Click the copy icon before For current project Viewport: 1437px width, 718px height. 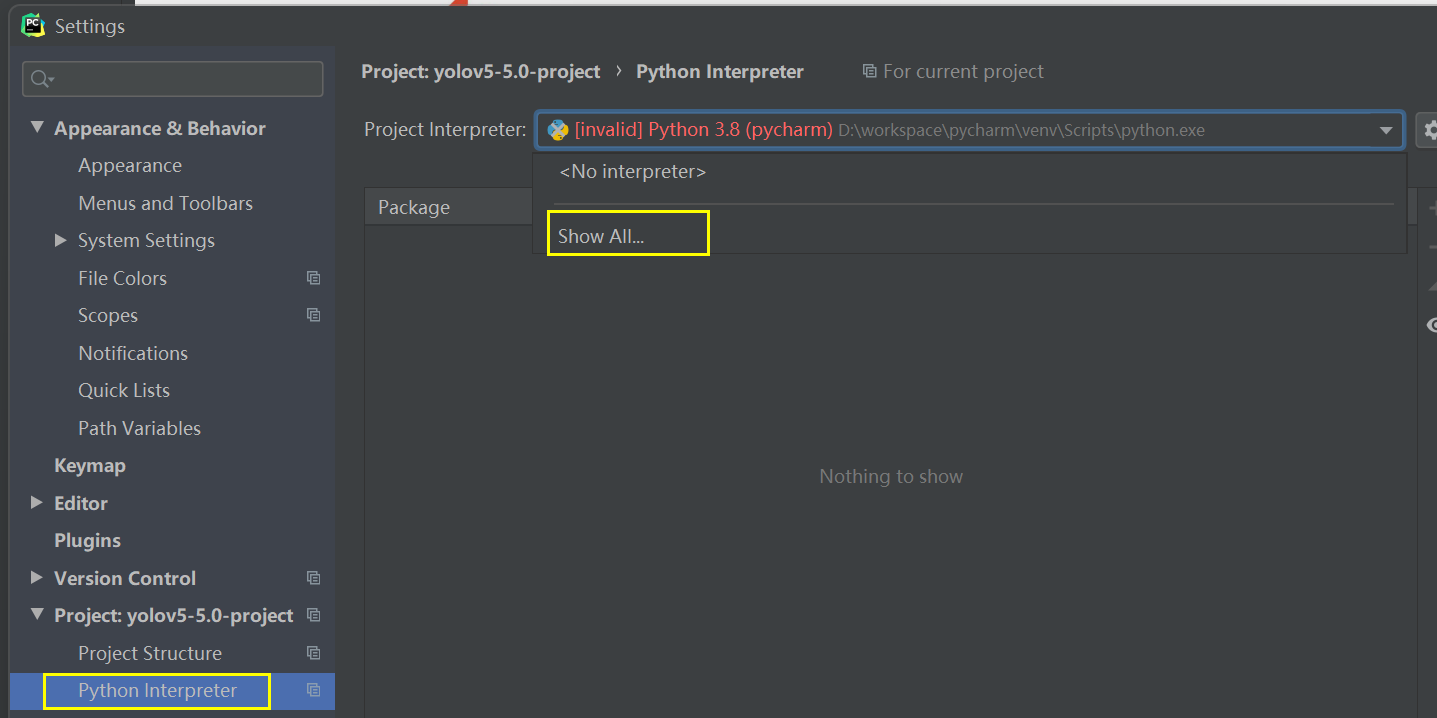click(869, 72)
